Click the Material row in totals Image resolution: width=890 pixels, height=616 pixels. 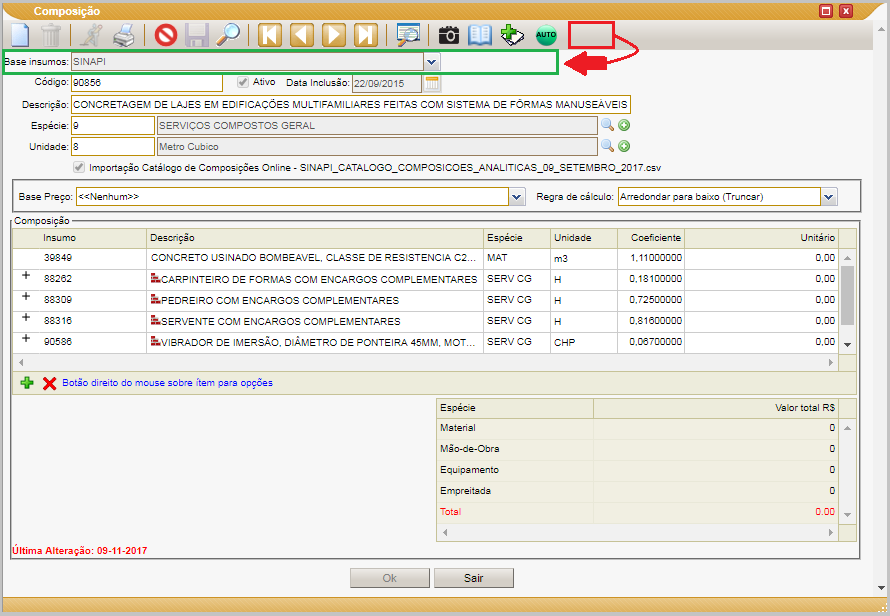[637, 428]
